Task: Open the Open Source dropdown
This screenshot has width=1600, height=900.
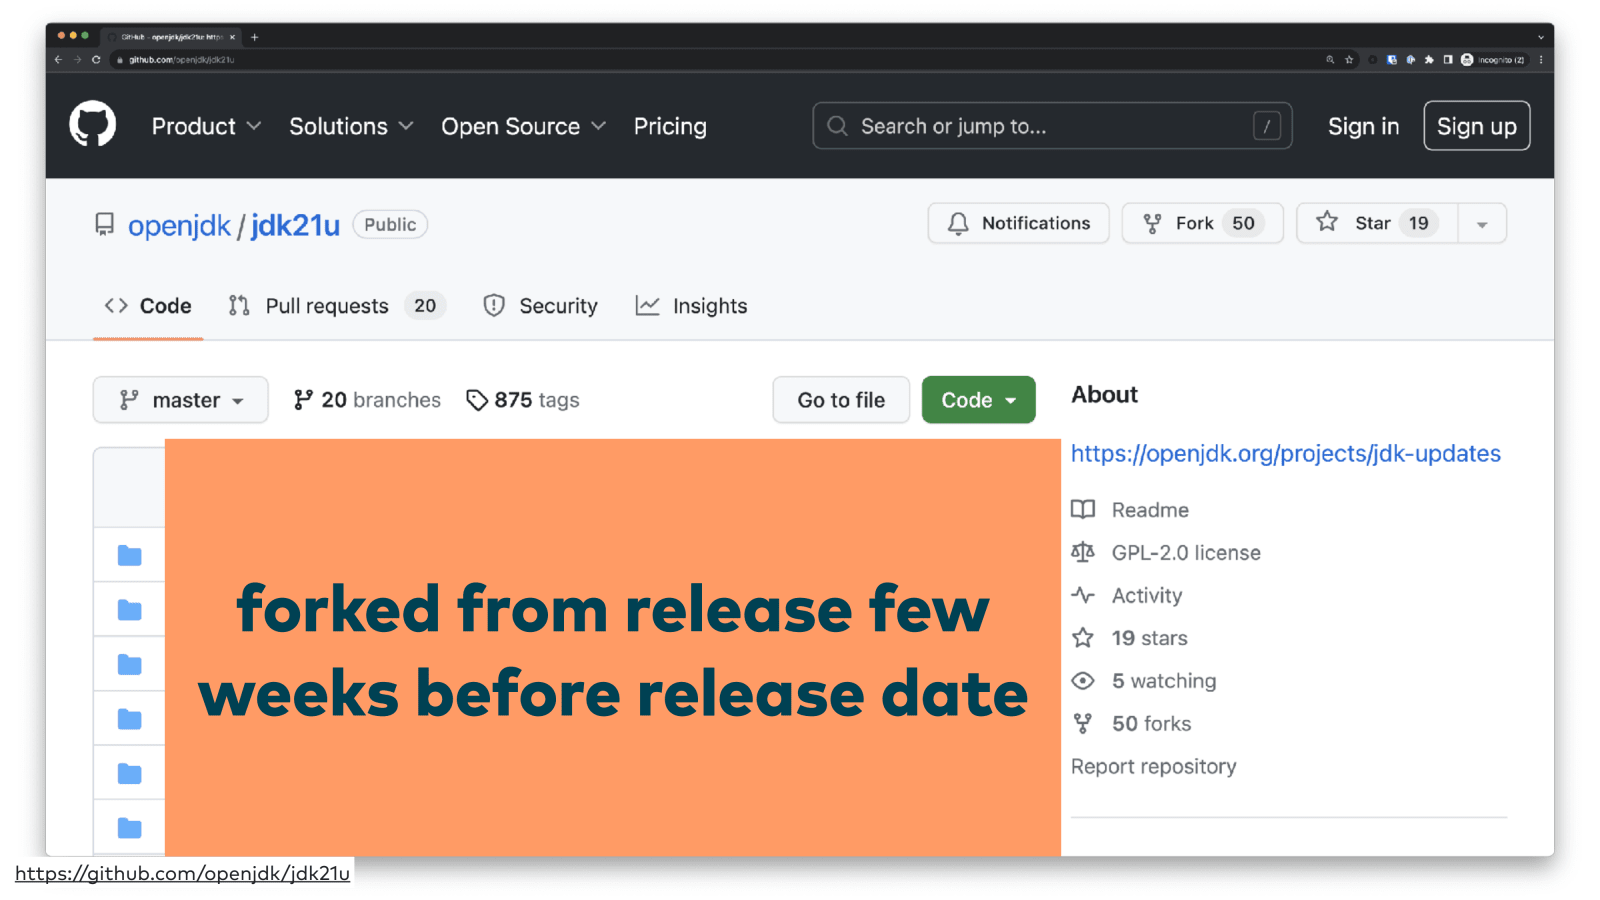Action: tap(524, 126)
